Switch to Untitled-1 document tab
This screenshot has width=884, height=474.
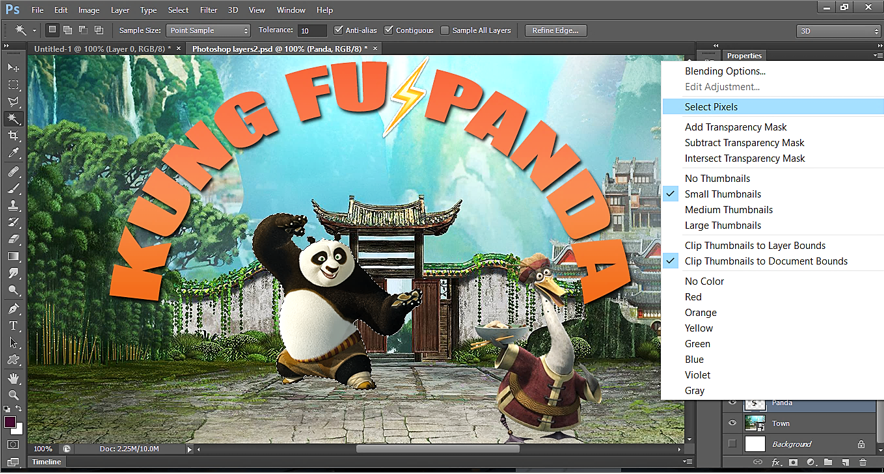(103, 49)
